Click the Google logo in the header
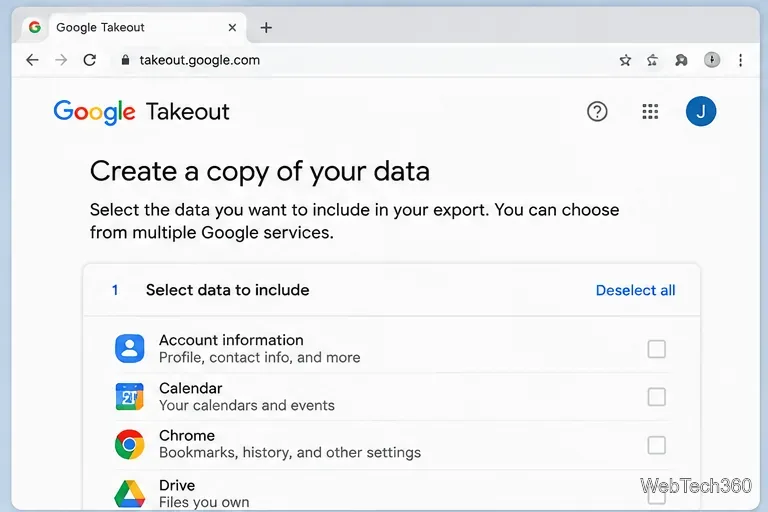The image size is (768, 512). click(94, 112)
